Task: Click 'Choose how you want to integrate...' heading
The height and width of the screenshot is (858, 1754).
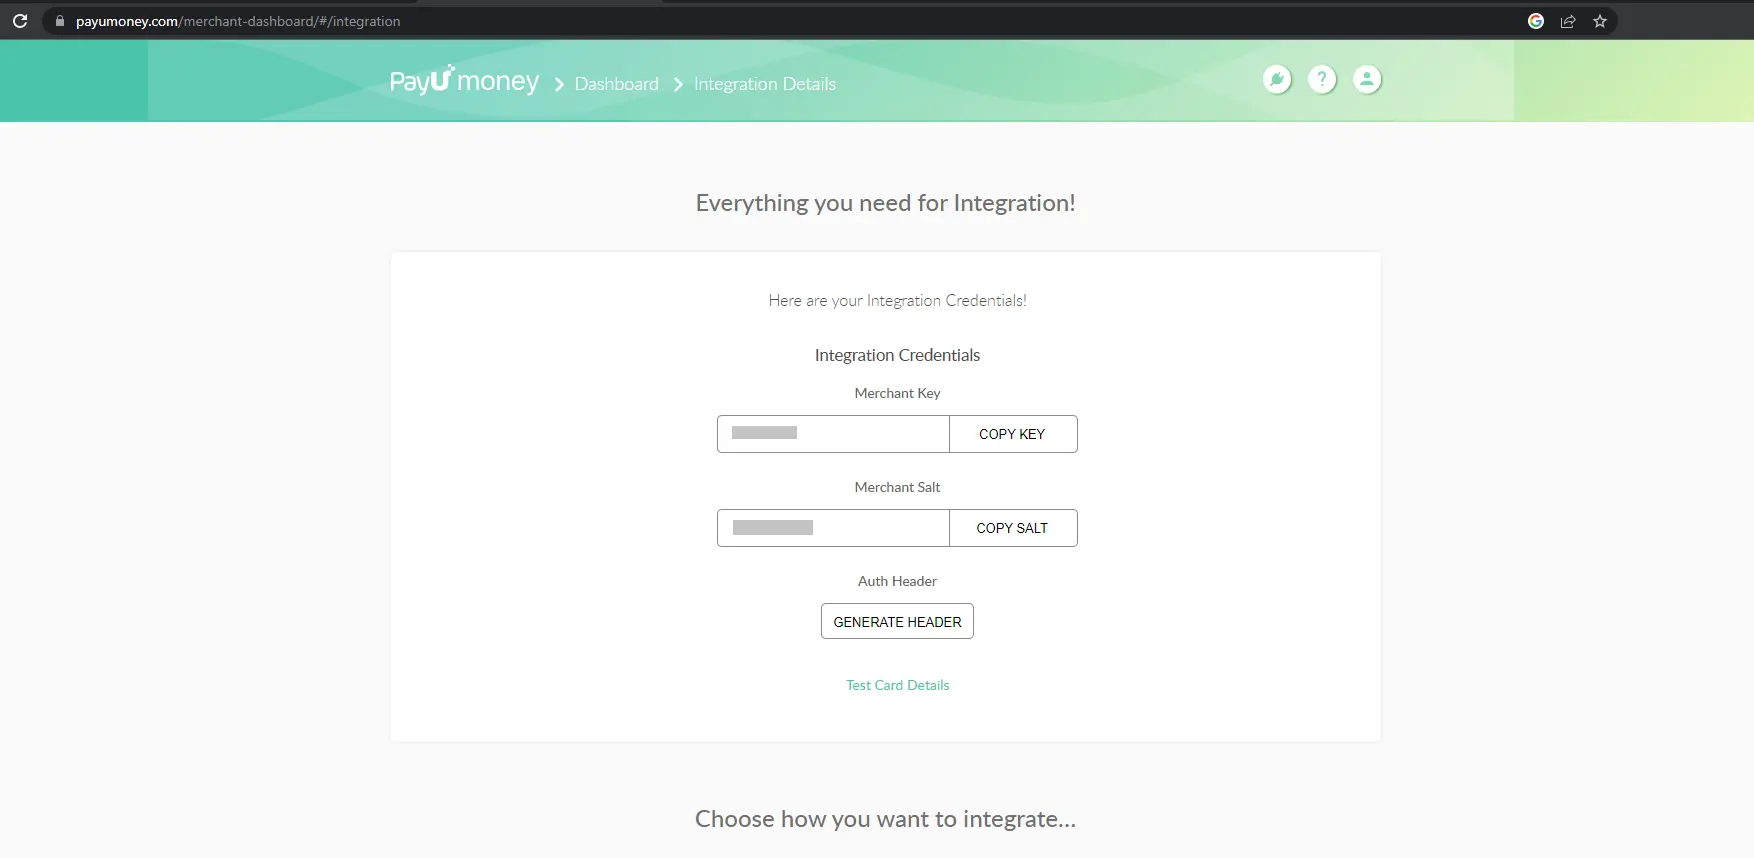Action: pyautogui.click(x=885, y=819)
